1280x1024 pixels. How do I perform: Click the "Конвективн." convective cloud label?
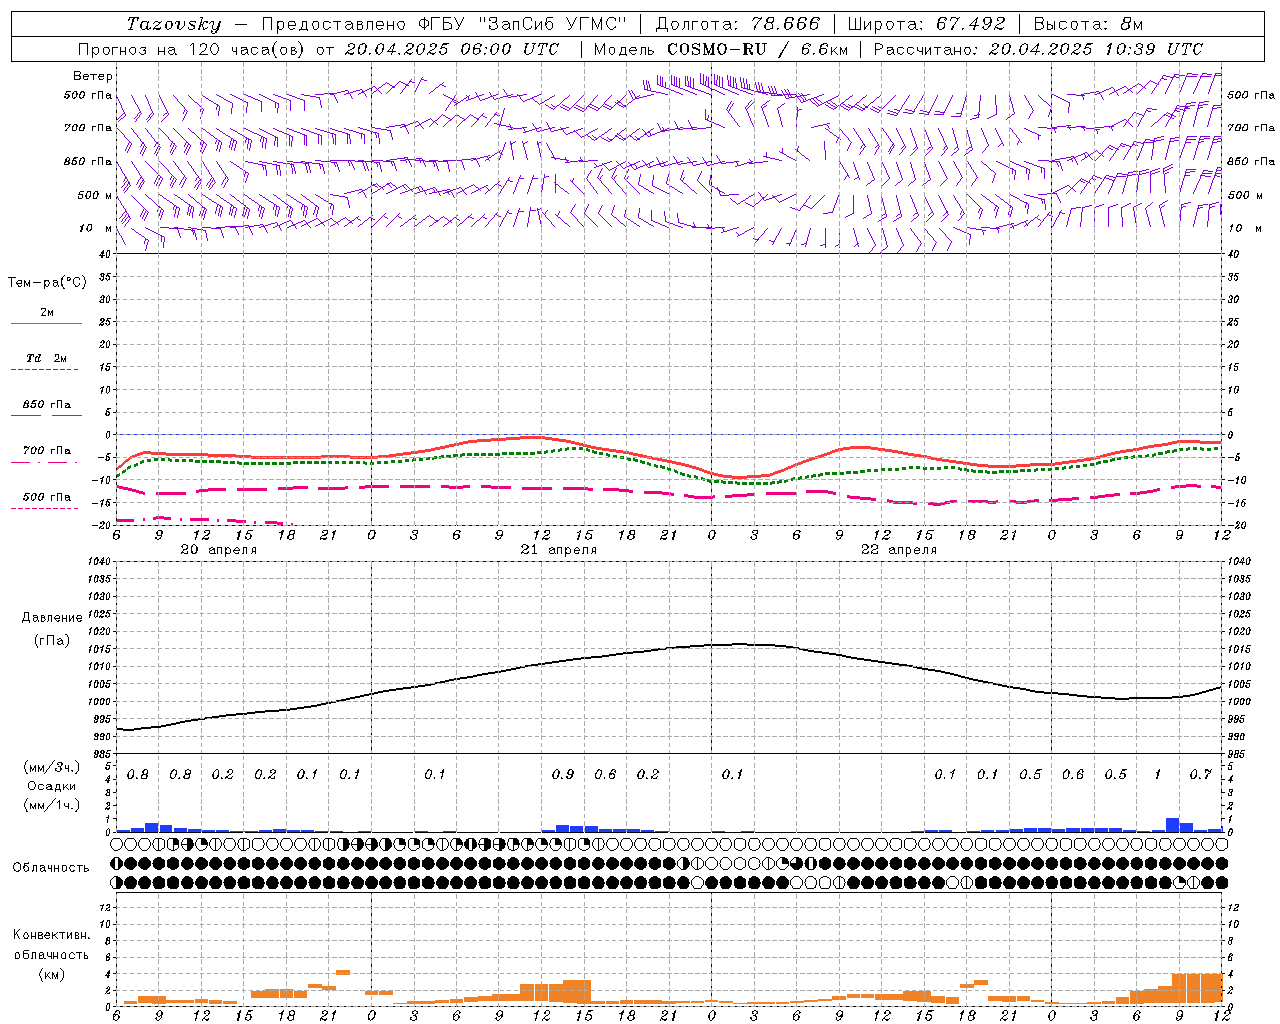click(x=51, y=935)
